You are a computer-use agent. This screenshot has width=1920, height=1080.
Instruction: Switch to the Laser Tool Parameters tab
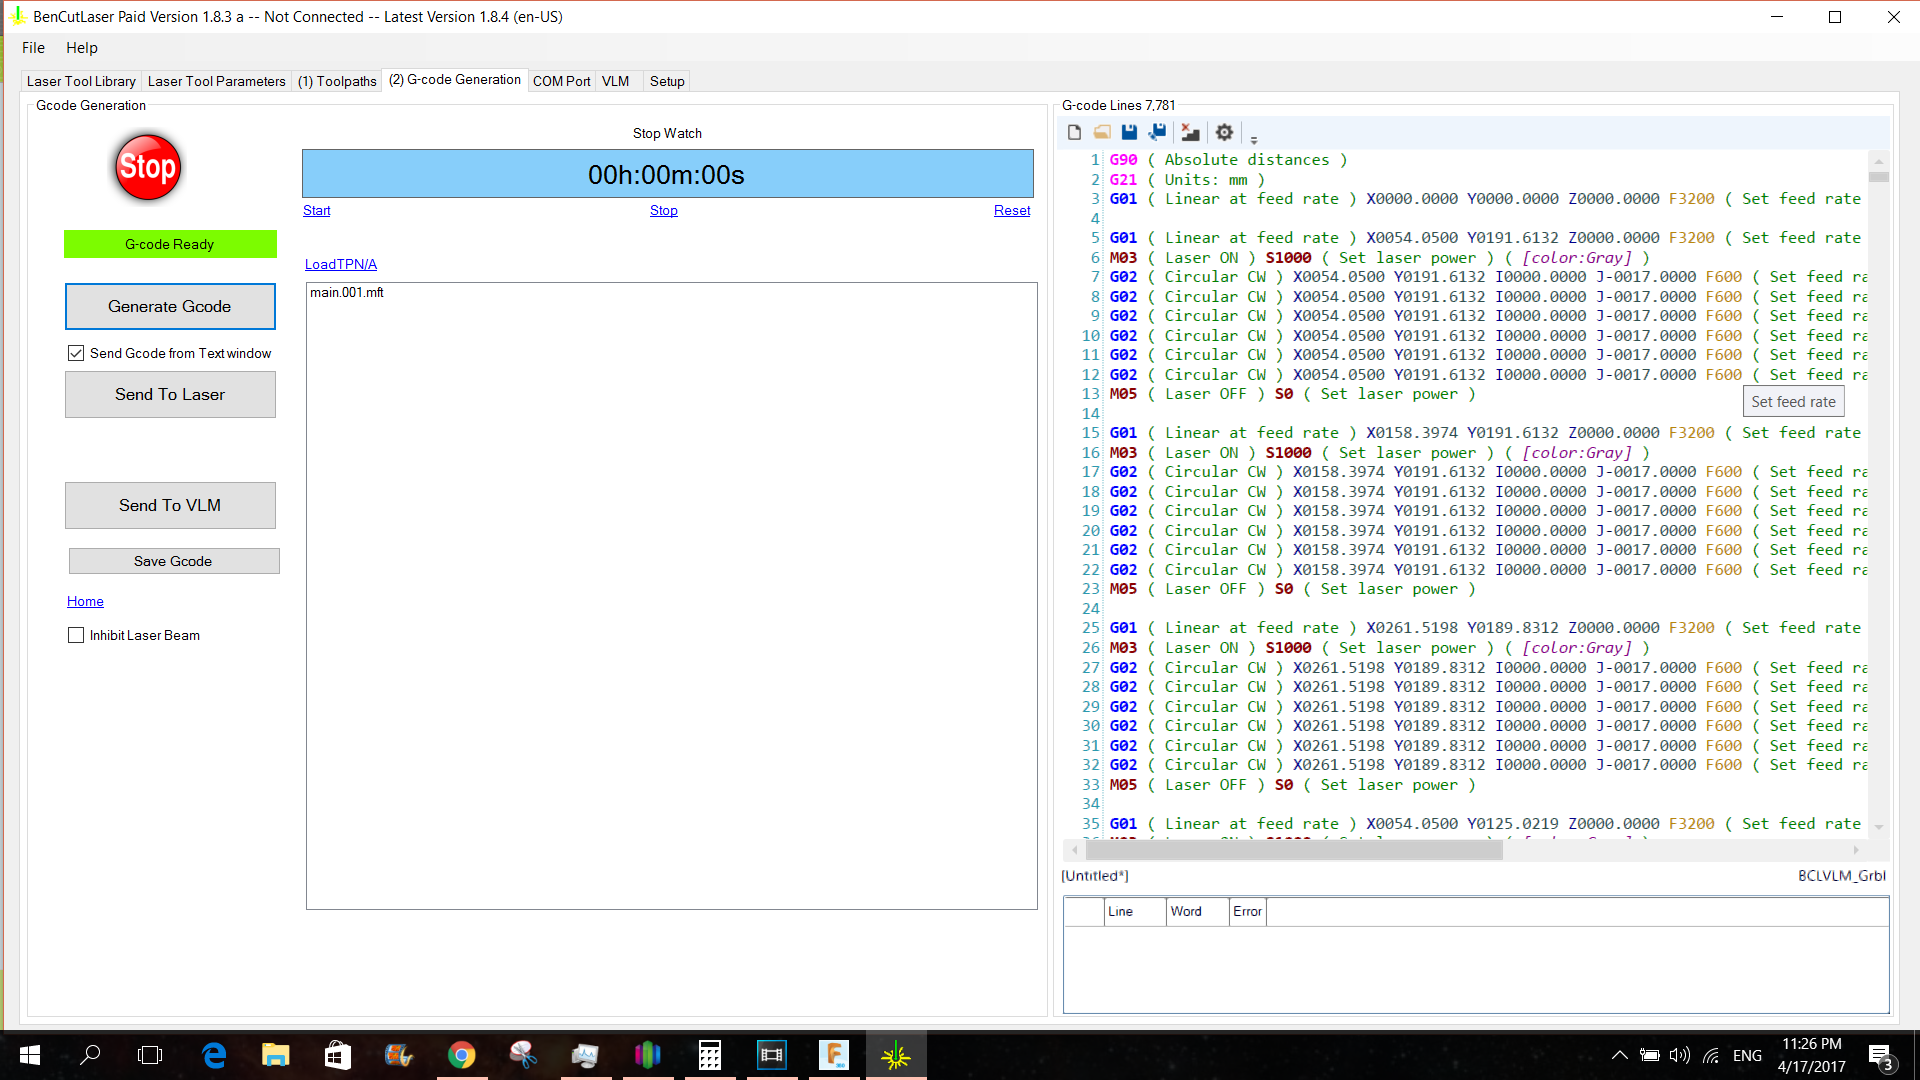coord(216,81)
